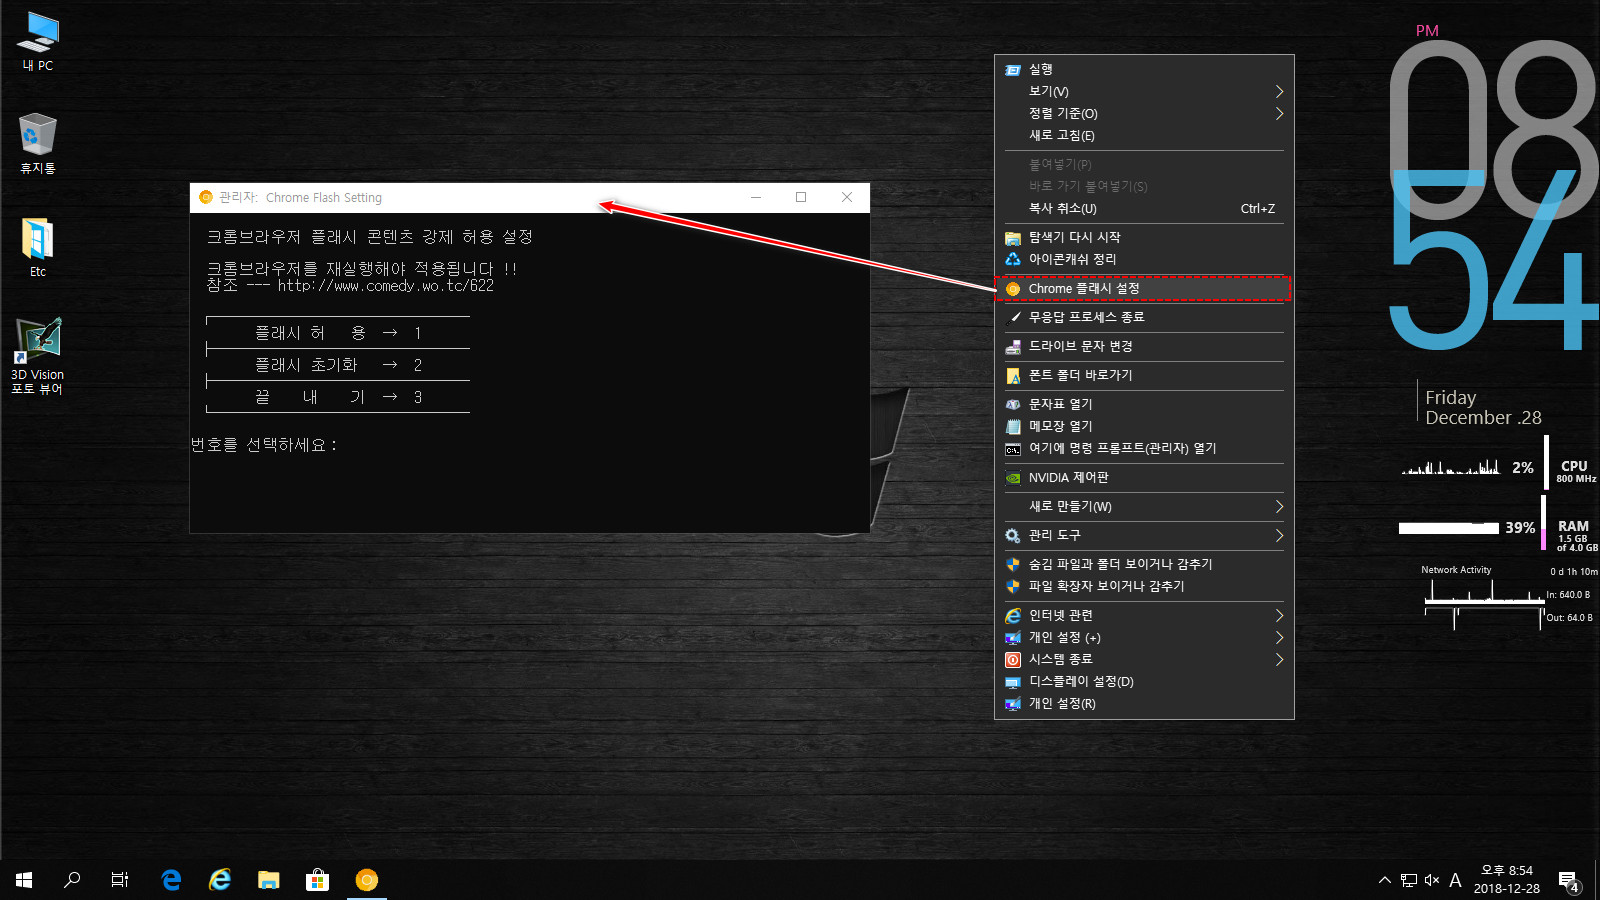
Task: Expand the 보기(V) submenu
Action: click(1144, 91)
